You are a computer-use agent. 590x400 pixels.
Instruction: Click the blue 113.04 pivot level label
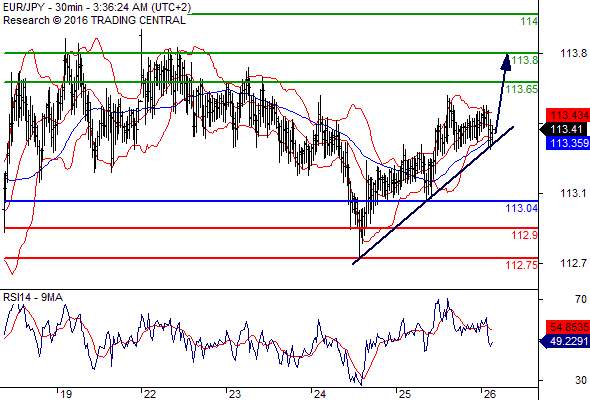click(522, 208)
